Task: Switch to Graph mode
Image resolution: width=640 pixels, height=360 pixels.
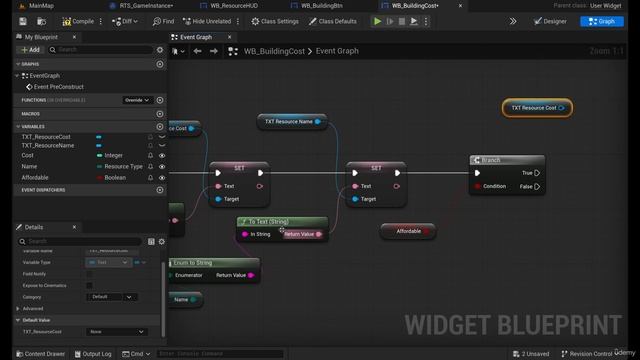Action: (x=602, y=21)
